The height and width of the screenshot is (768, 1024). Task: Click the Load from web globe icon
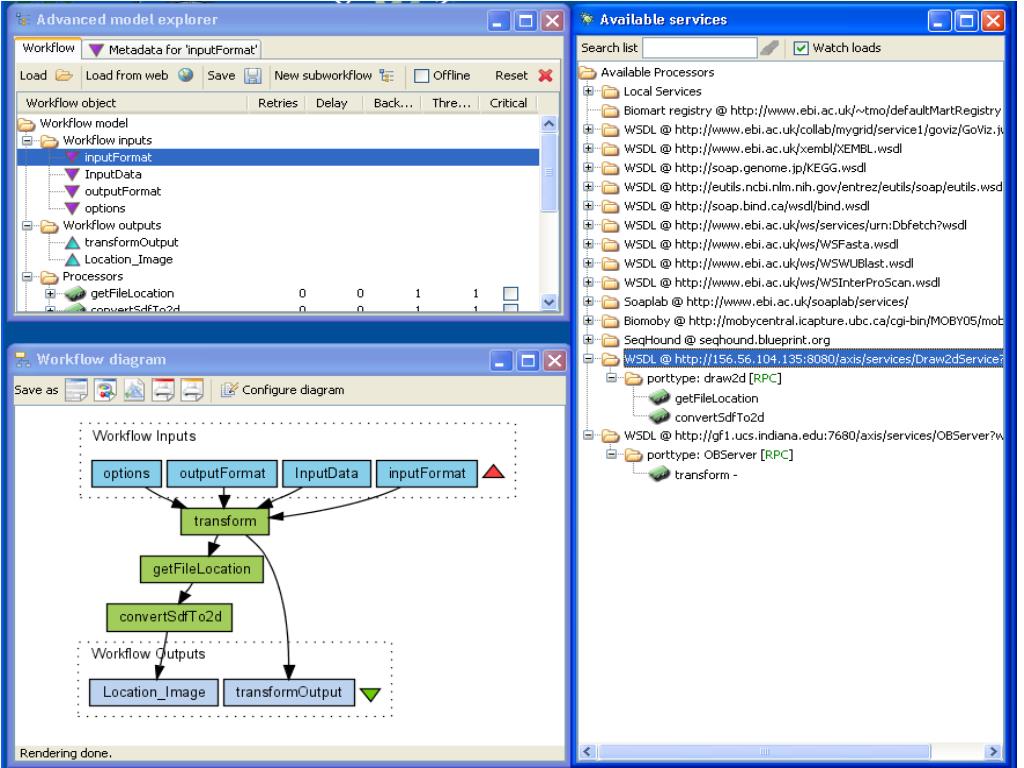pyautogui.click(x=186, y=75)
